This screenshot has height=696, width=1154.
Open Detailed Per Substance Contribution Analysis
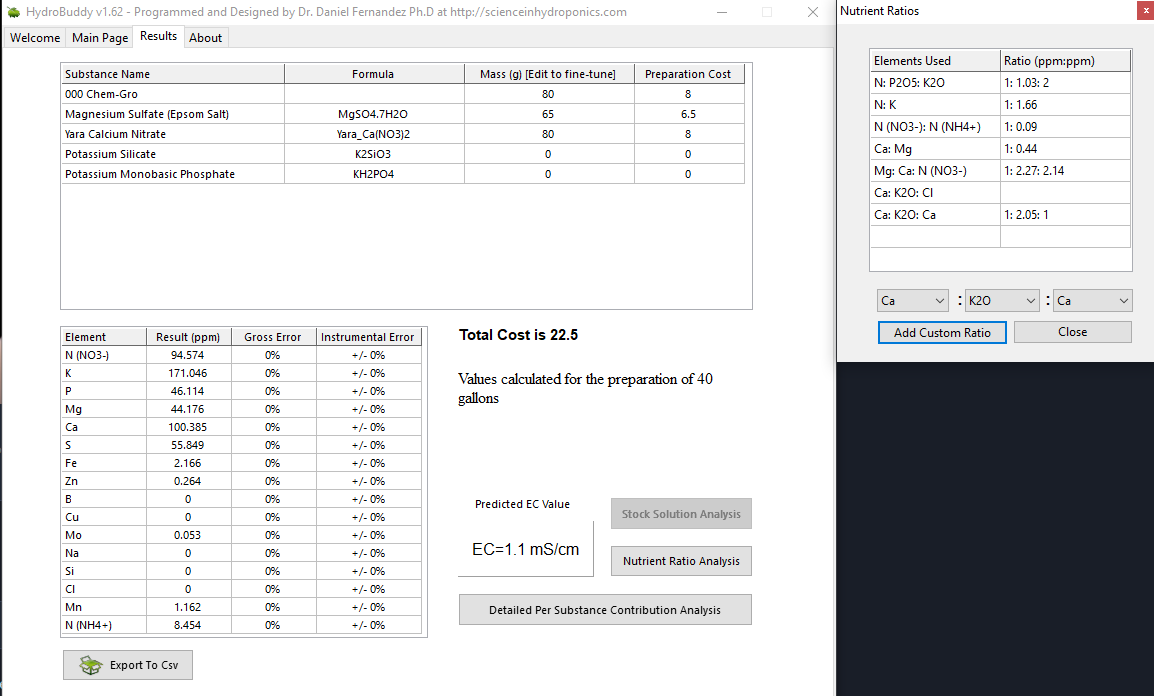(605, 610)
